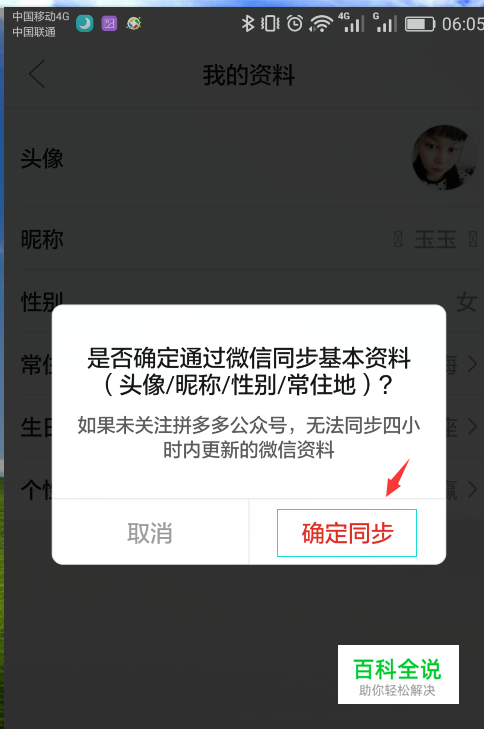Open the profile avatar photo
This screenshot has width=484, height=729.
[444, 158]
